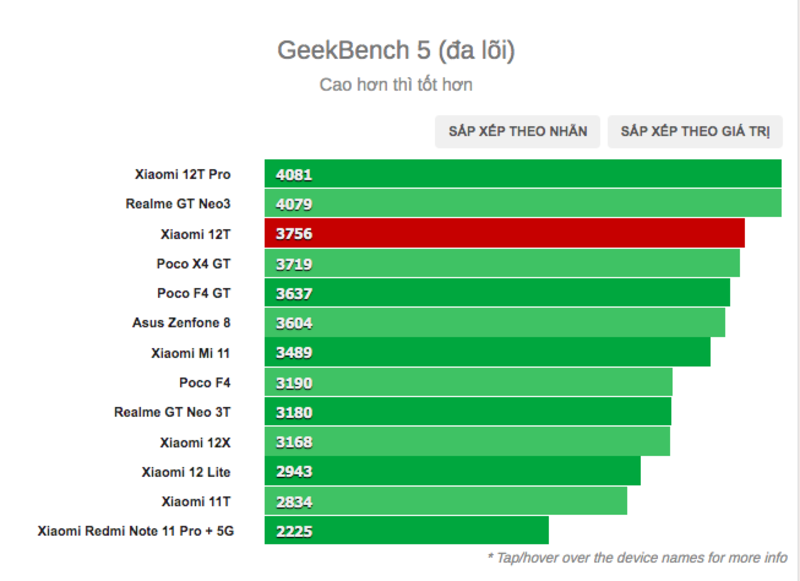Image resolution: width=800 pixels, height=581 pixels.
Task: Click the red Xiaomi 12T bar (3756)
Action: [505, 234]
